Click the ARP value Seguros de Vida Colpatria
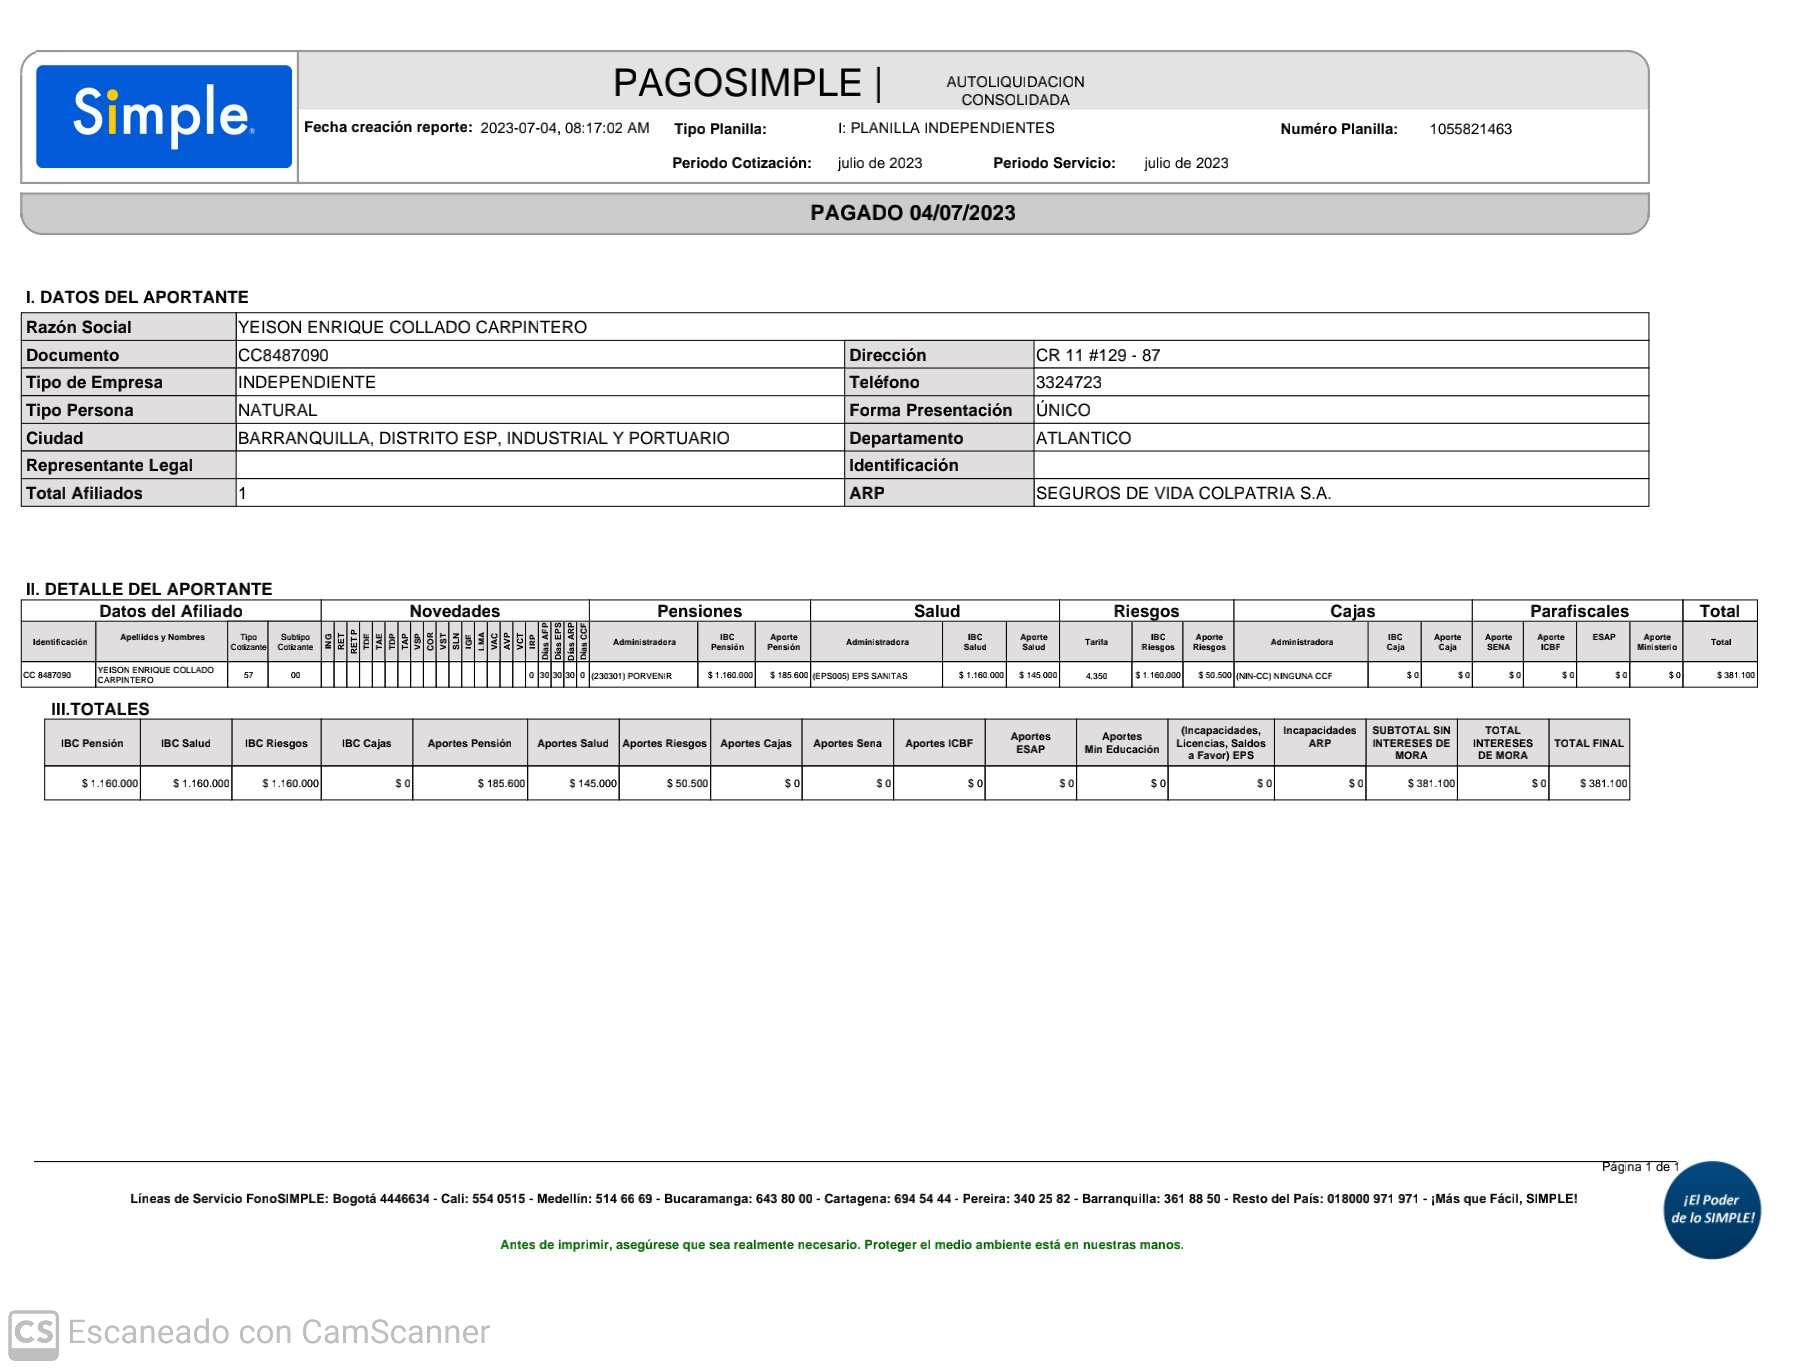 point(1183,493)
